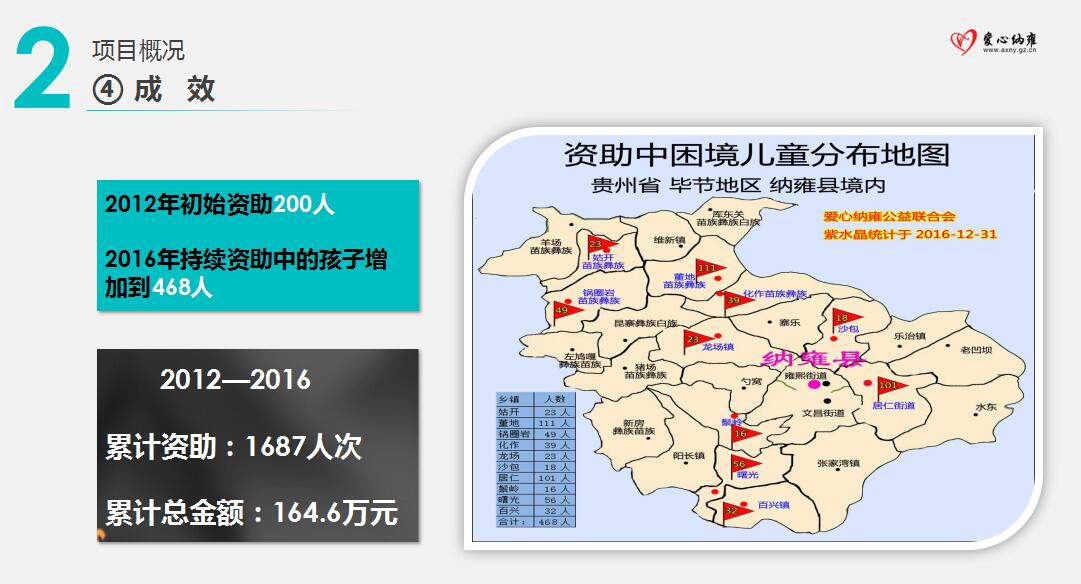Click the map subtitle 贵州省 毕节地区 纳雍县境内
The width and height of the screenshot is (1081, 584).
coord(738,185)
